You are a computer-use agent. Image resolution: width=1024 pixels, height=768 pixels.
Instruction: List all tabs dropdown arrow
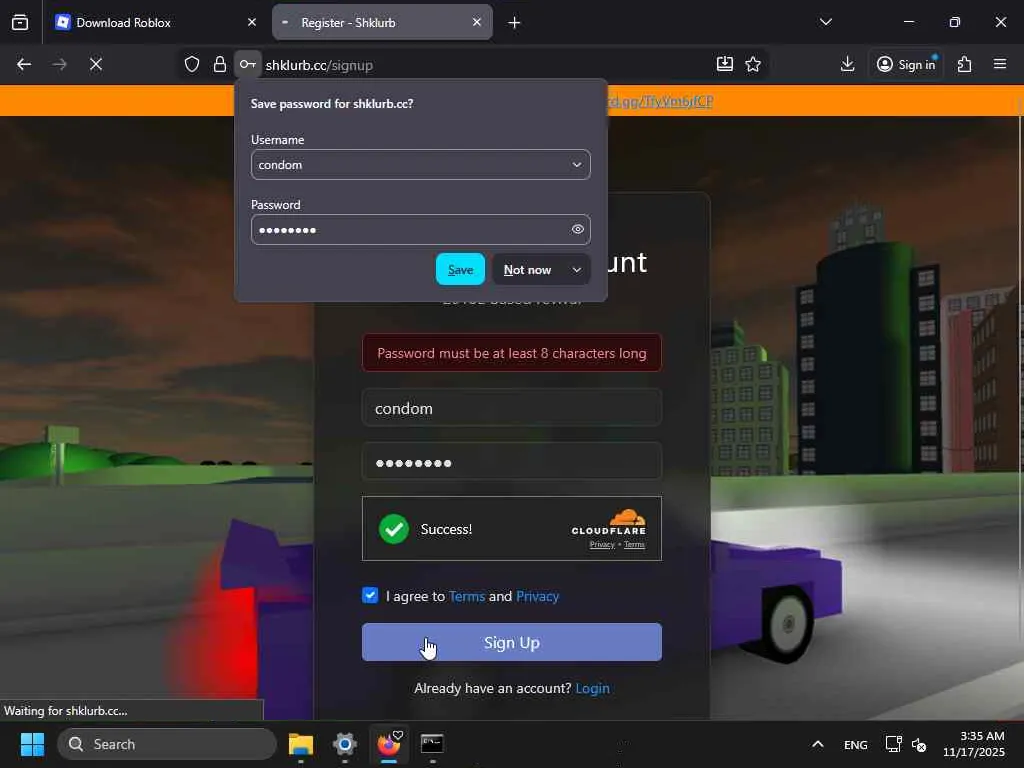826,22
